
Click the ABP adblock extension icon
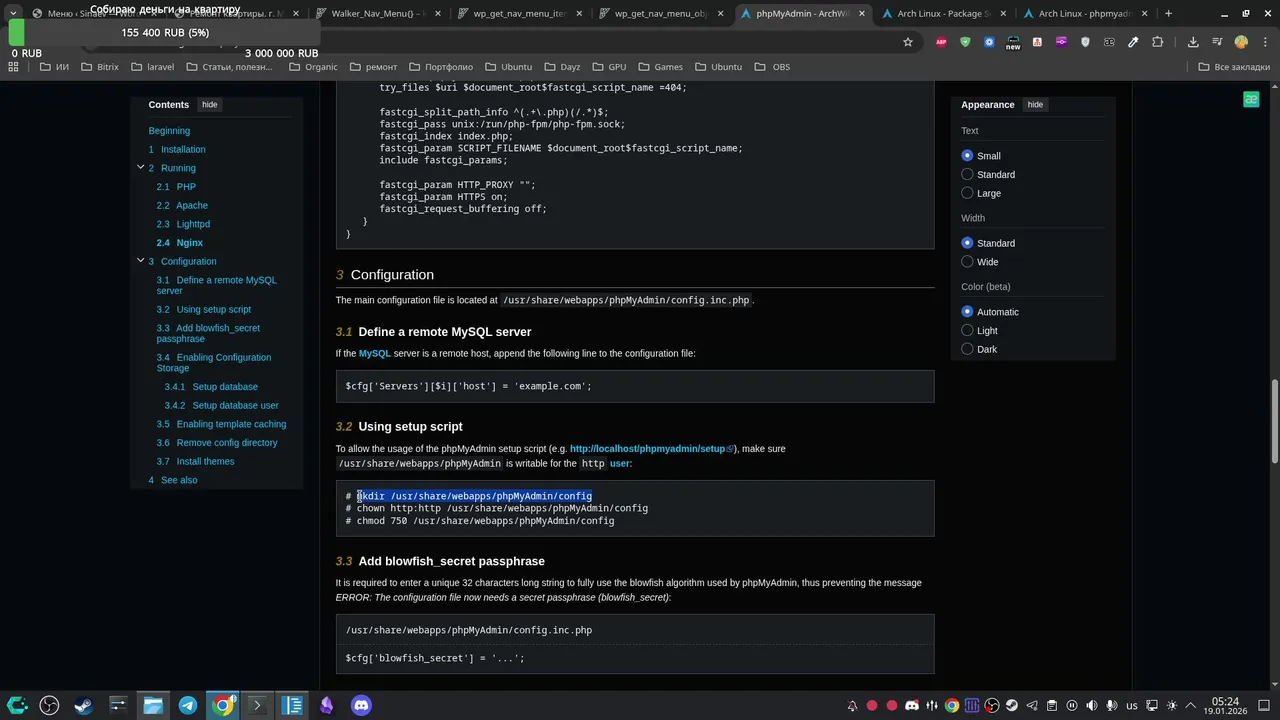click(941, 42)
